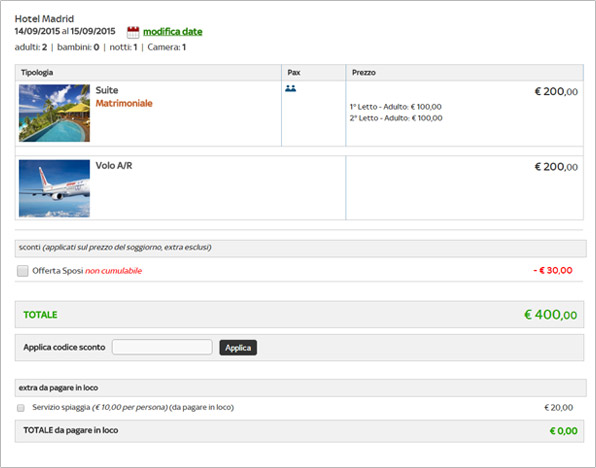This screenshot has height=468, width=596.
Task: Click the red -€ 30,00 discount amount
Action: coord(553,271)
